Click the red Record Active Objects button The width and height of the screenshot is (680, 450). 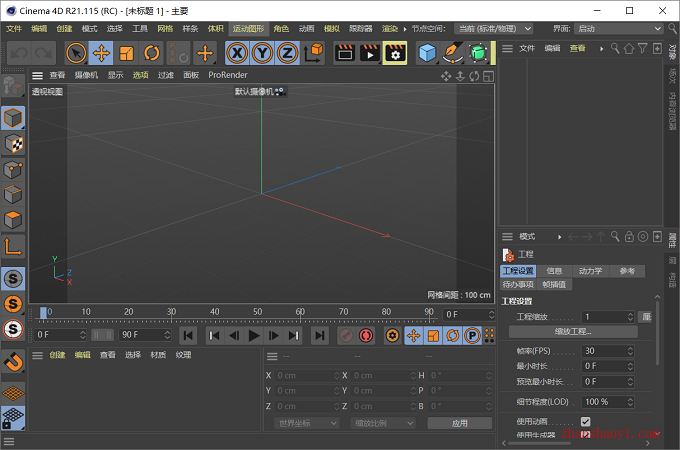pos(366,336)
